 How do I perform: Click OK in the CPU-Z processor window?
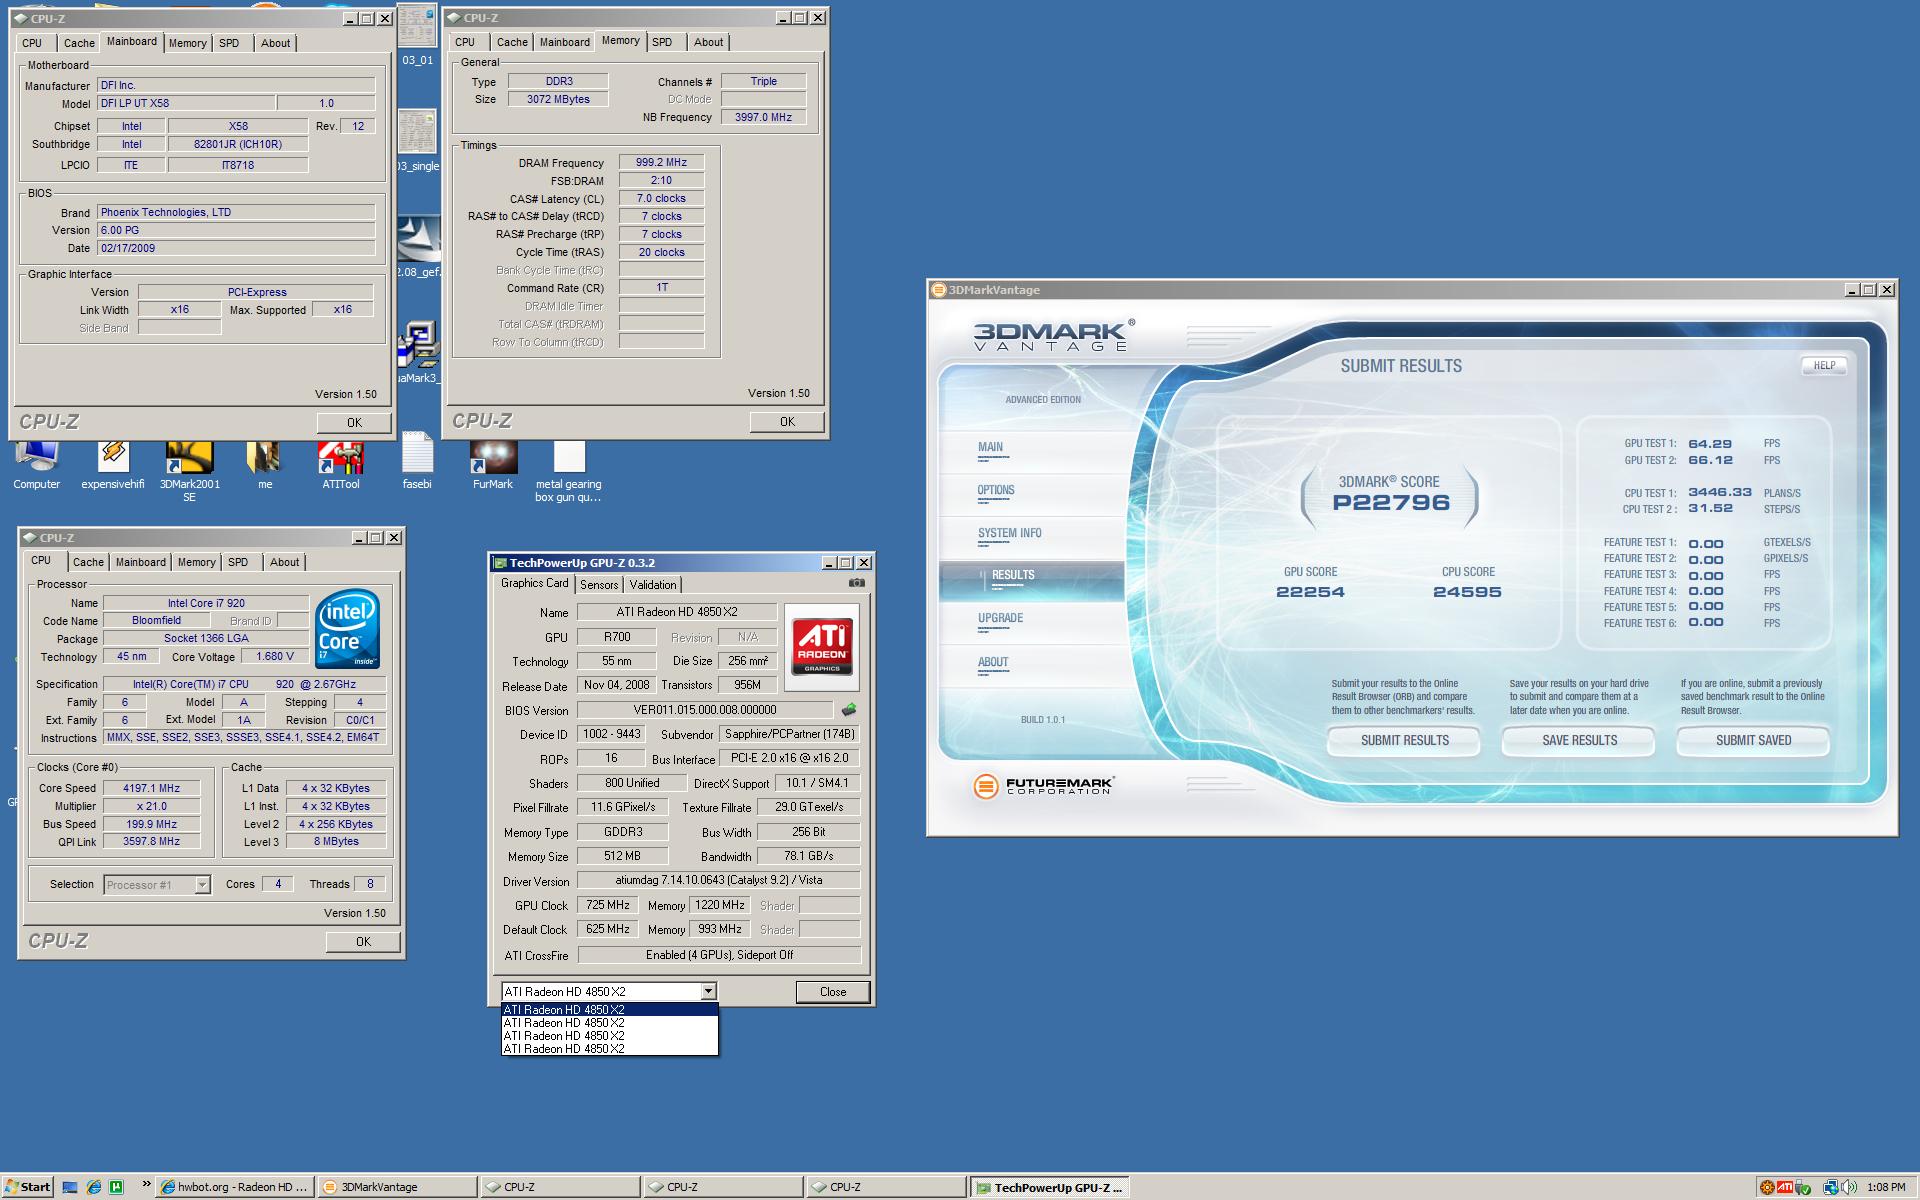tap(363, 942)
